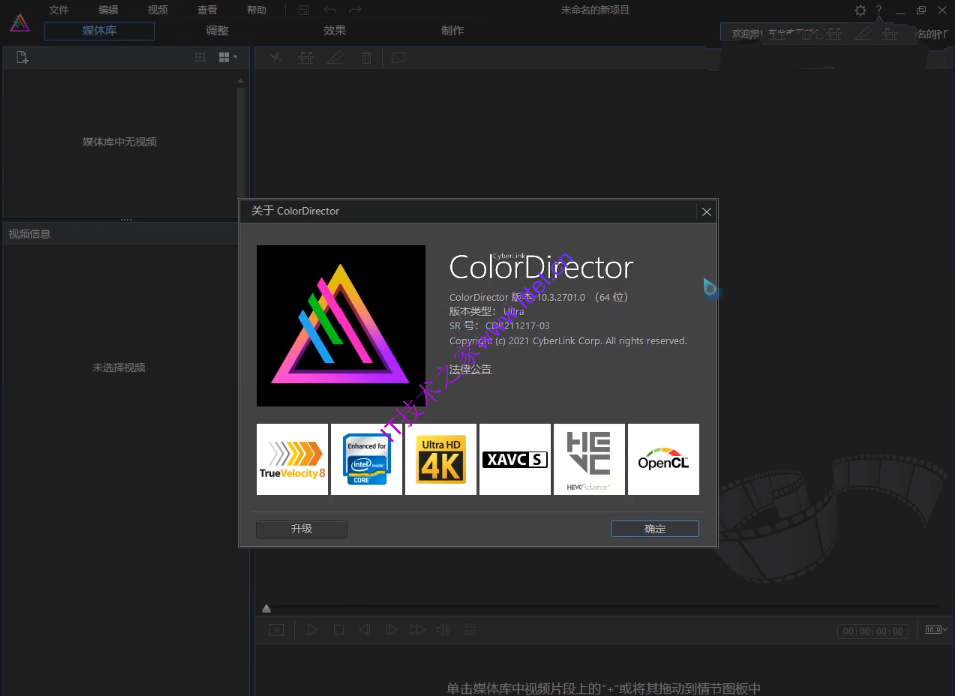
Task: Click the TrueVelocity 8 badge
Action: (292, 460)
